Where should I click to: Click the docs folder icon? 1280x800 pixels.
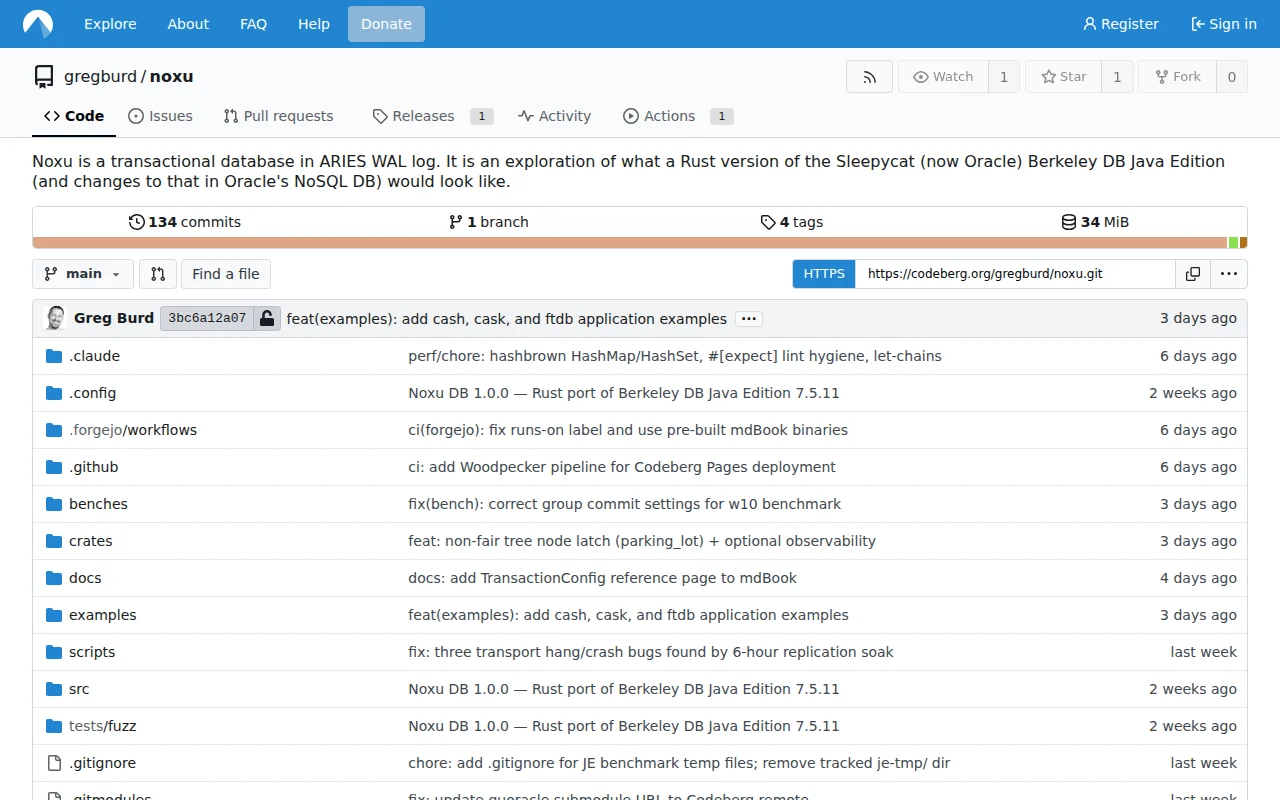coord(54,578)
